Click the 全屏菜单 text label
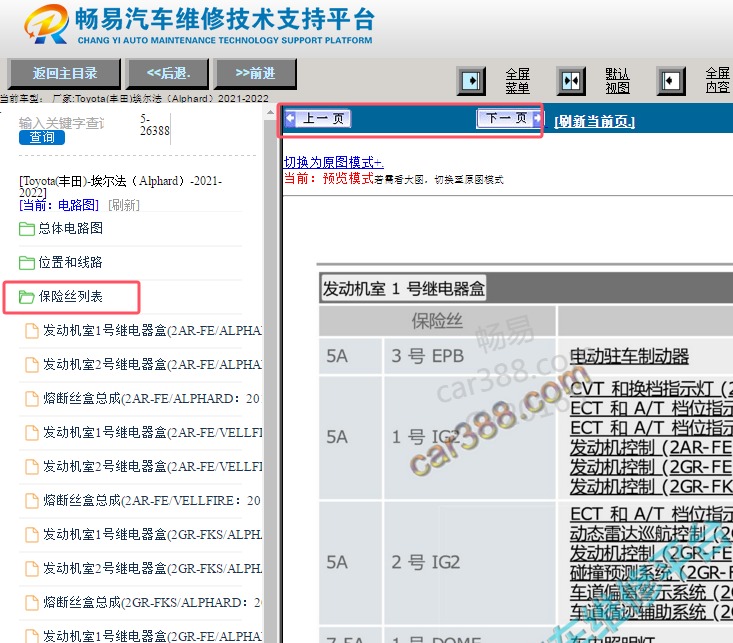Viewport: 733px width, 643px height. (x=517, y=81)
